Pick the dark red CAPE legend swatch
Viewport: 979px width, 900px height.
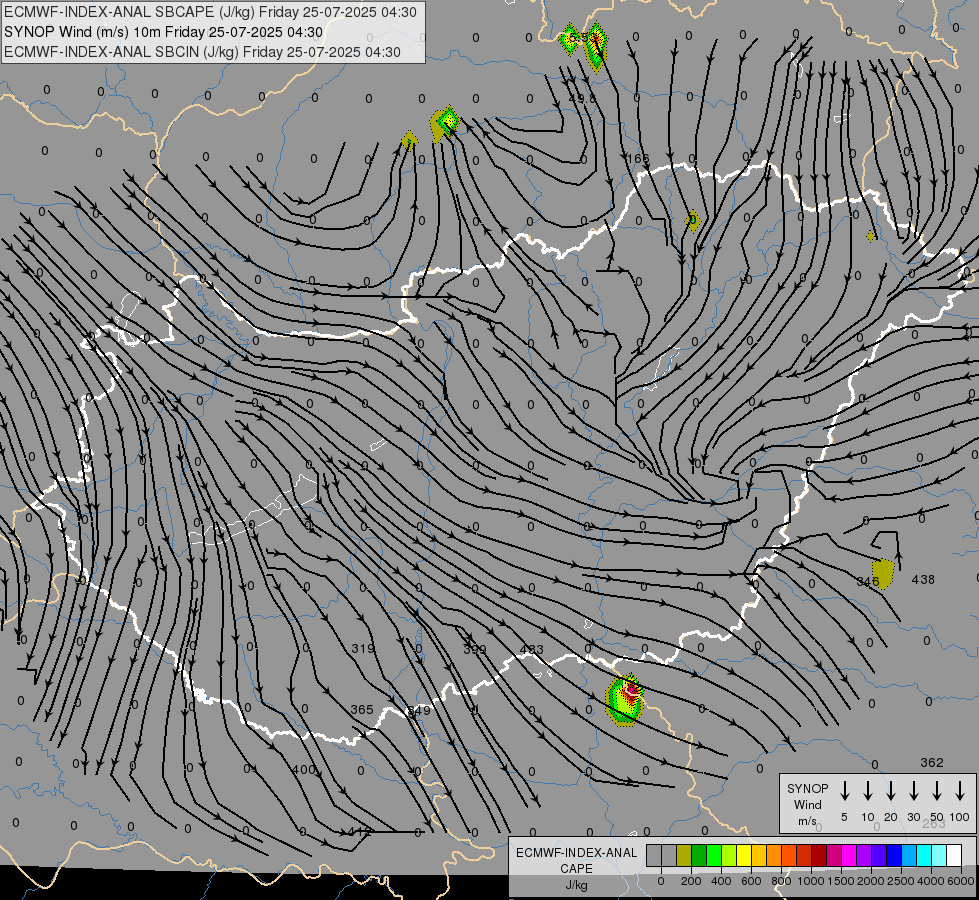pos(819,855)
